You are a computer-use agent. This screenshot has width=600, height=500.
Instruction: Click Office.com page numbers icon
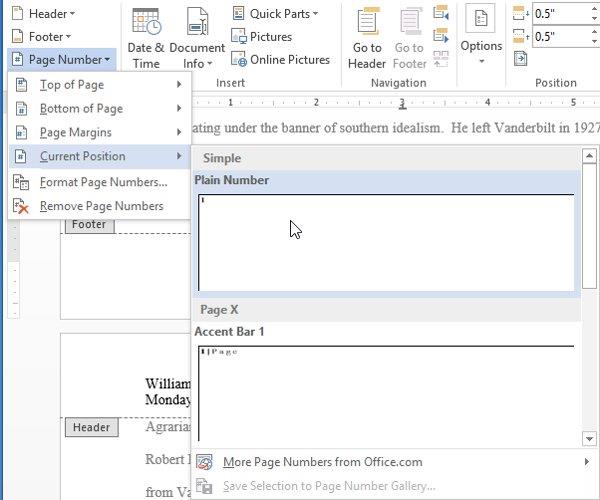pyautogui.click(x=204, y=462)
